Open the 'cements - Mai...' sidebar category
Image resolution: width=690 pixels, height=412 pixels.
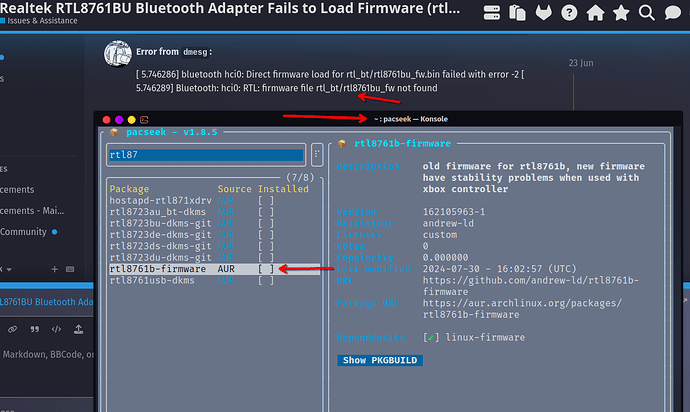pyautogui.click(x=32, y=211)
